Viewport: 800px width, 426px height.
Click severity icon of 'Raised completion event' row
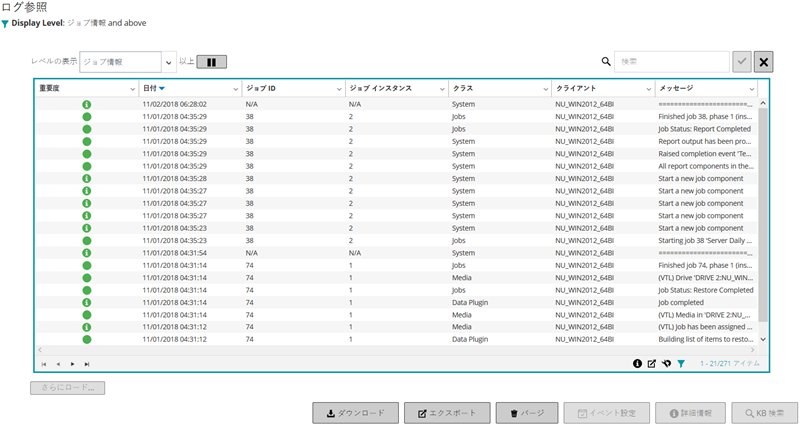(87, 154)
